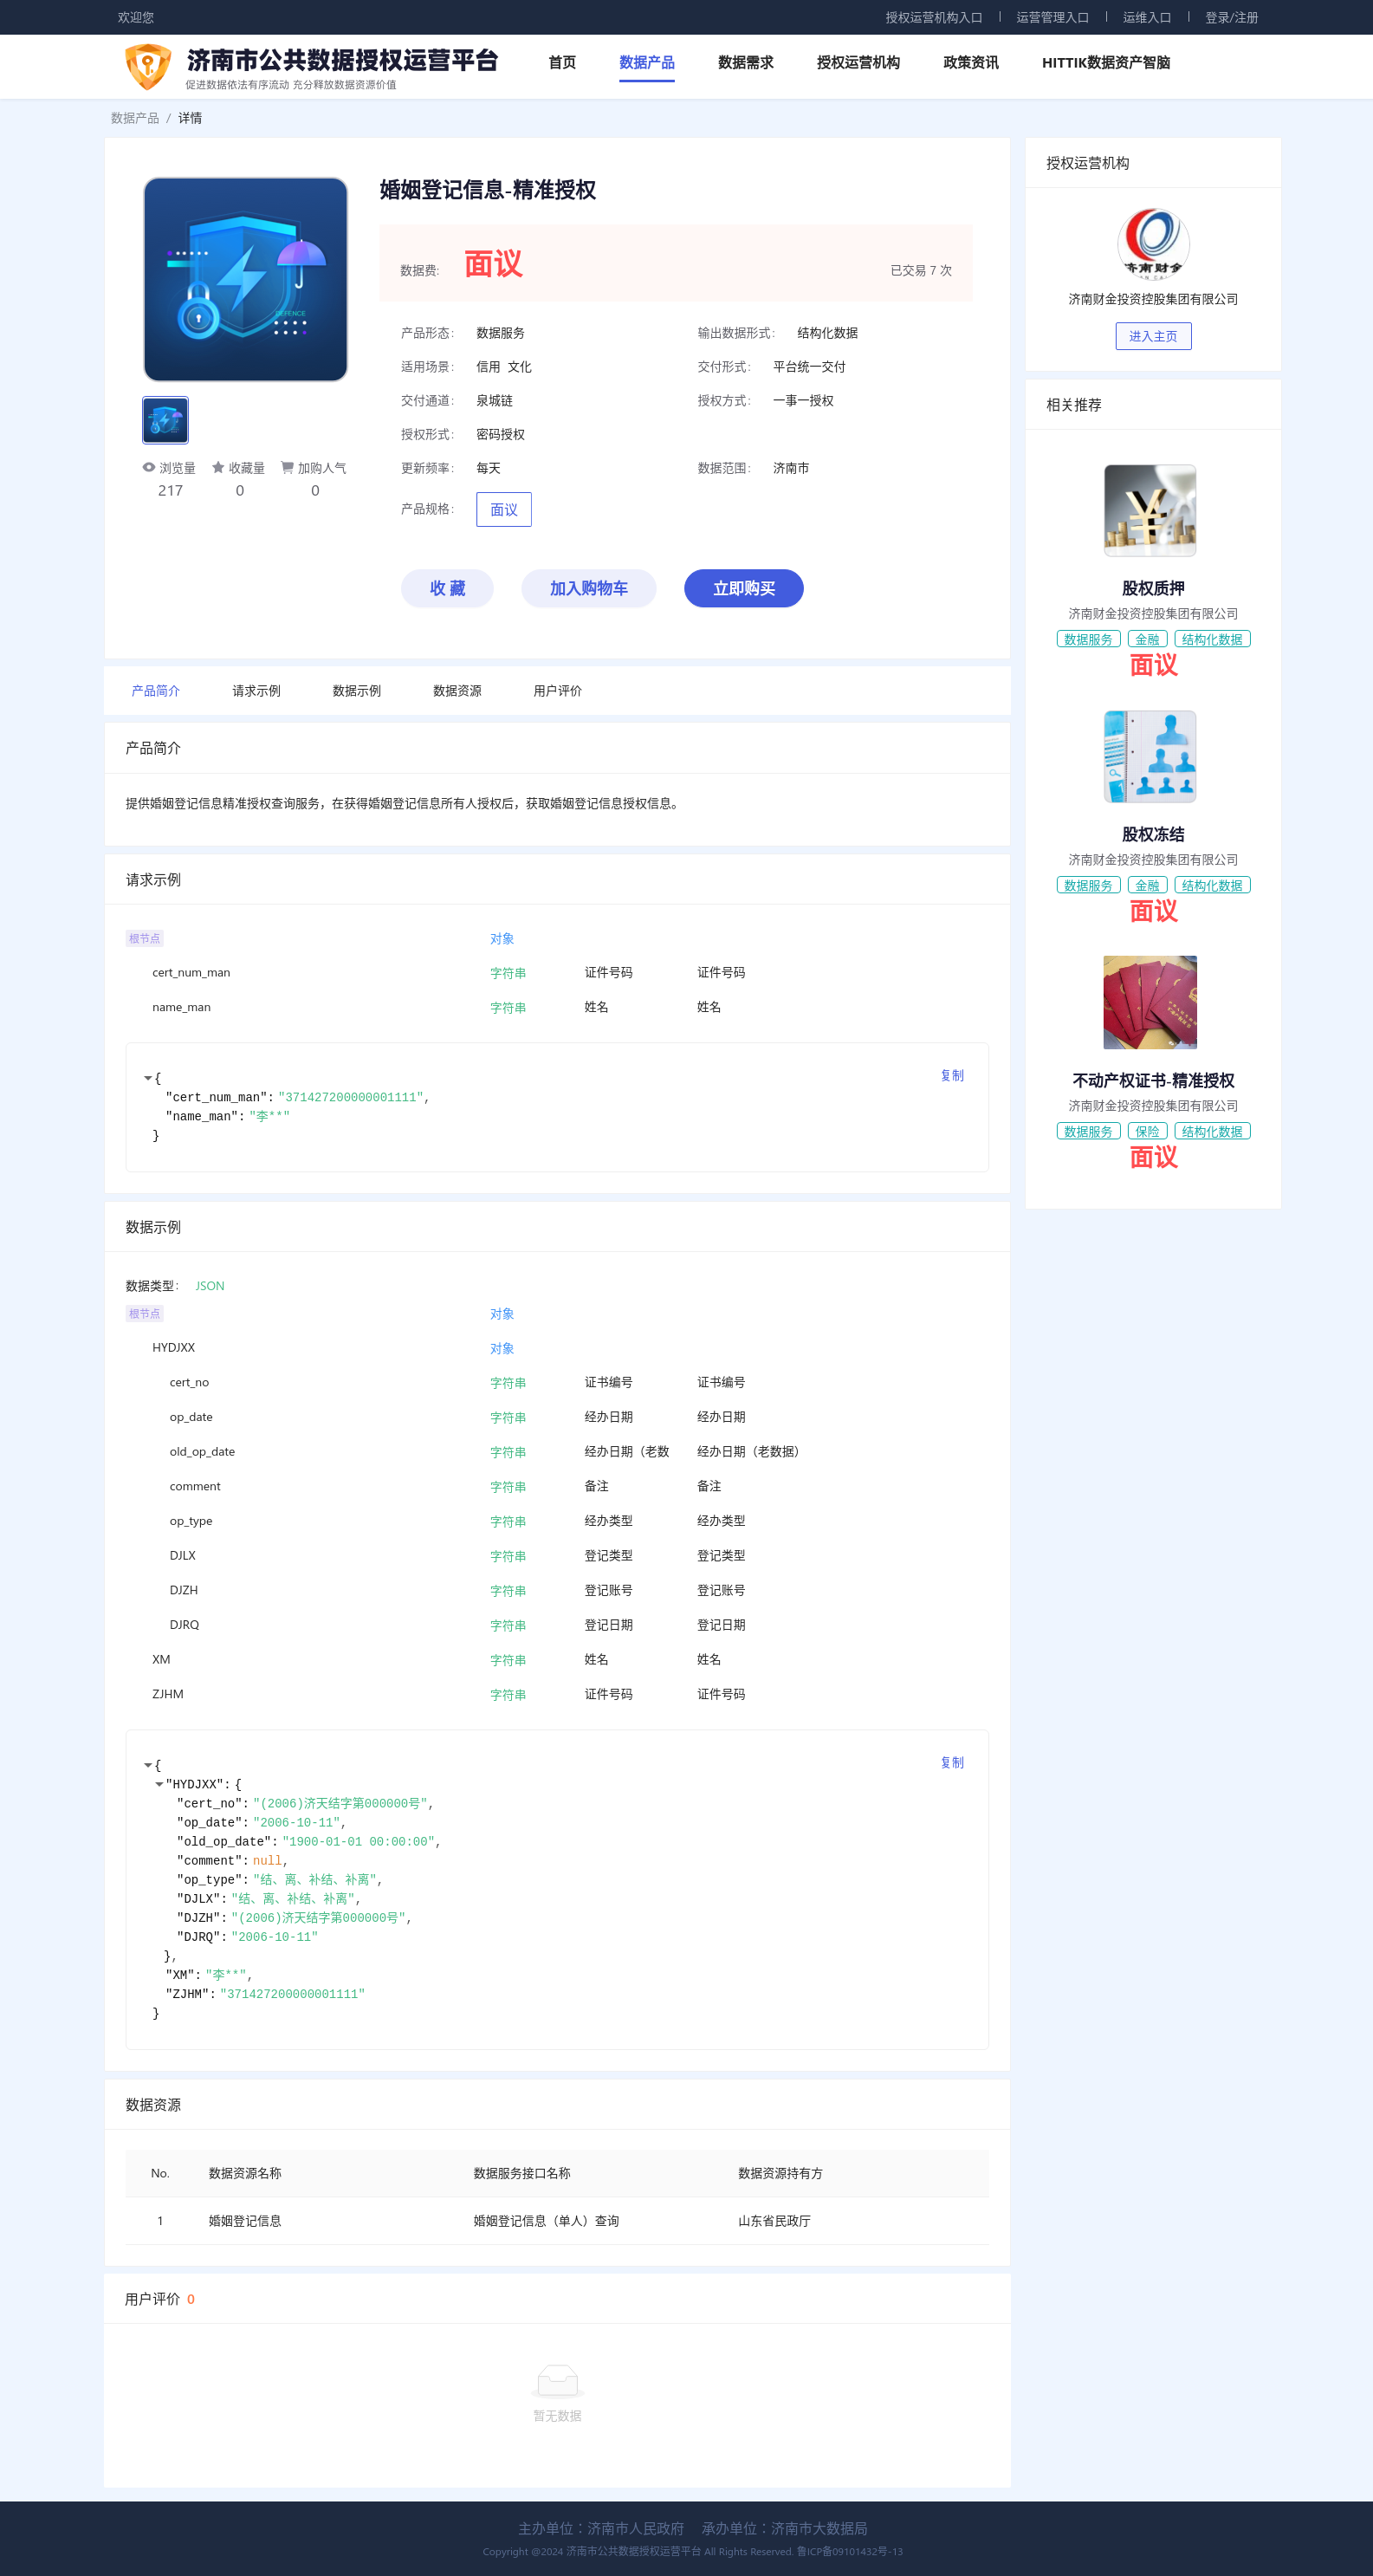Click 登录/注册 link
Screen dimensions: 1373x2576
(1232, 17)
